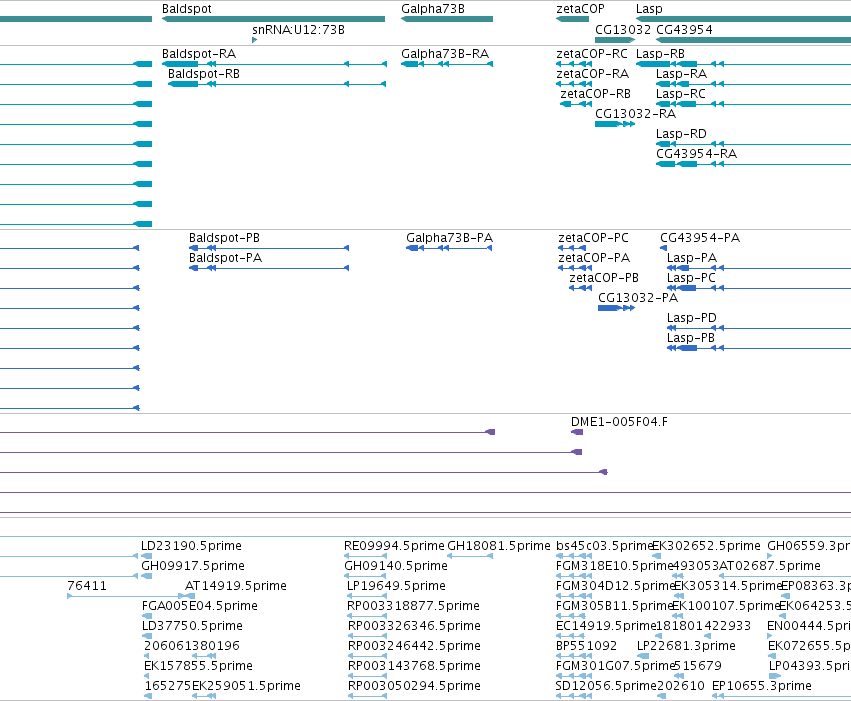This screenshot has width=851, height=701.
Task: Click the RP003318877.5prime EST label
Action: coord(414,606)
